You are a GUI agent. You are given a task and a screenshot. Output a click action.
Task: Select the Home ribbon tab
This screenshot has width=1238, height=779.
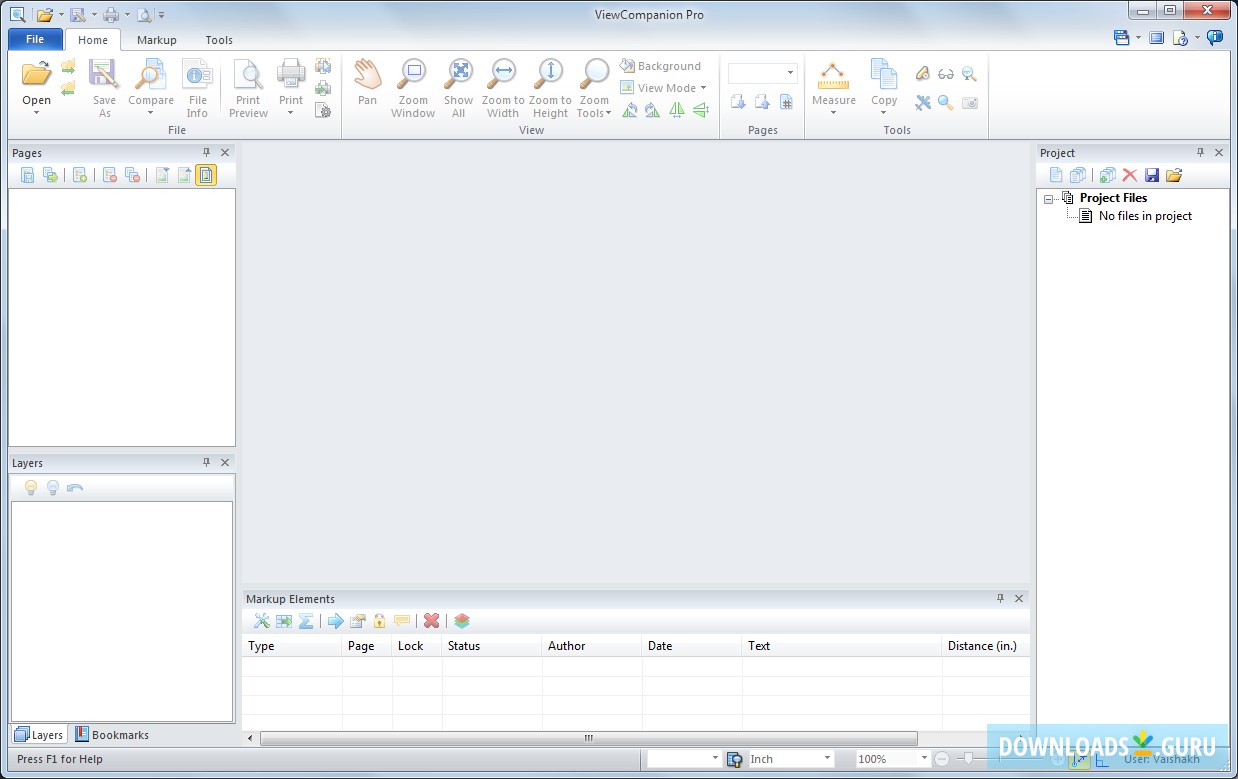pos(93,40)
